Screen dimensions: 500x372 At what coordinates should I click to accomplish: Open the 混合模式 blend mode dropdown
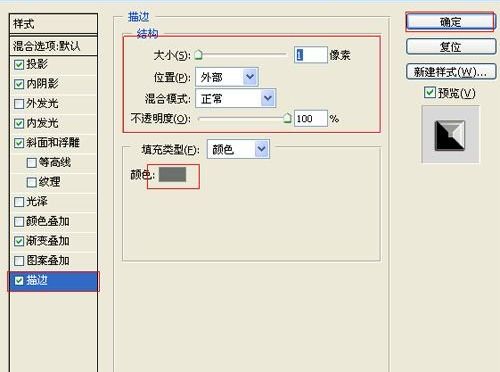tap(236, 98)
